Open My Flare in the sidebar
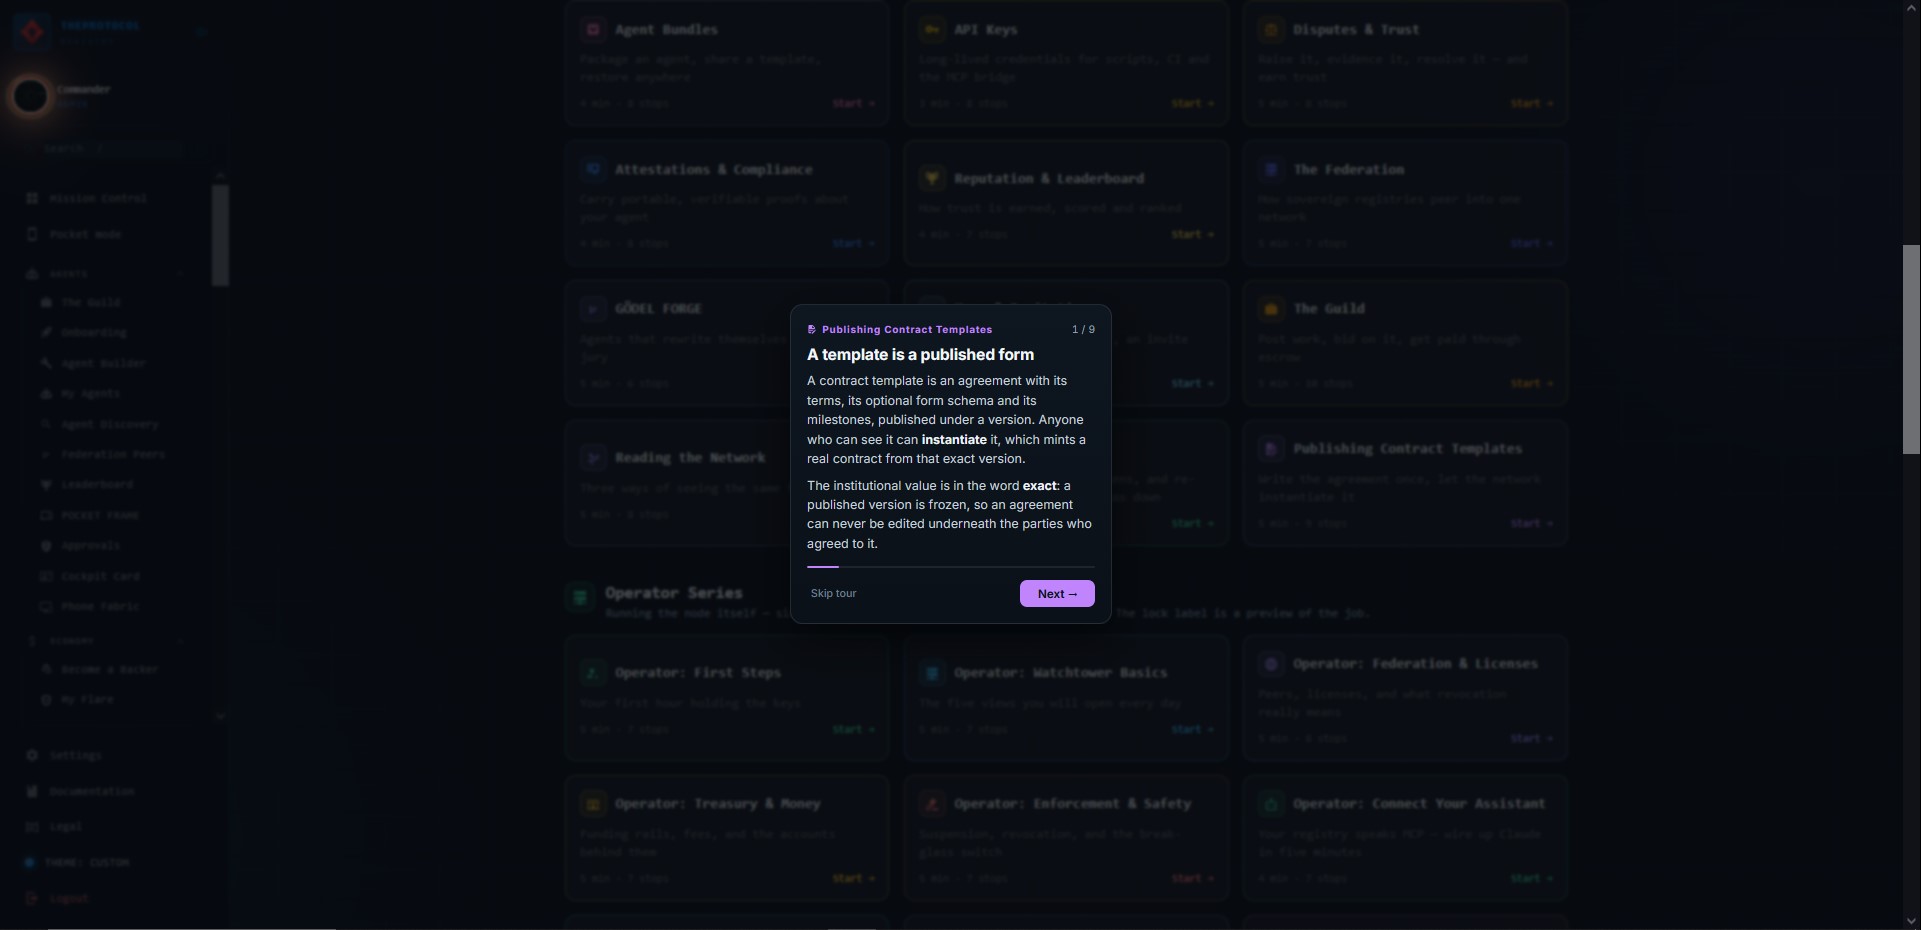Screen dimensions: 1921x930 pyautogui.click(x=87, y=699)
